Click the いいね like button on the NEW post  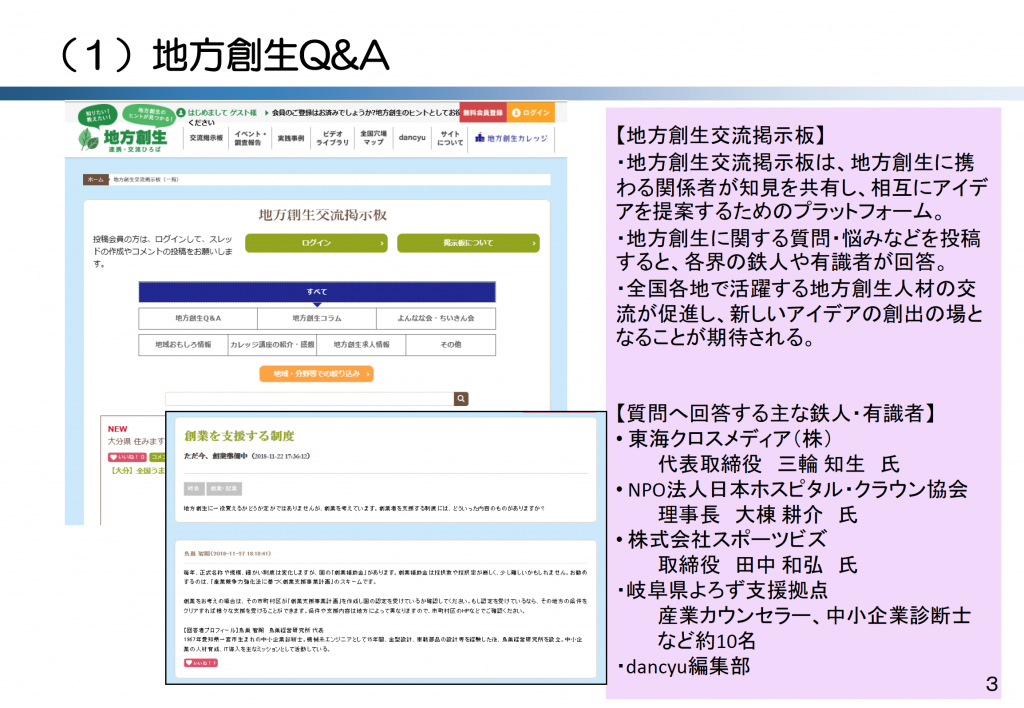click(127, 457)
